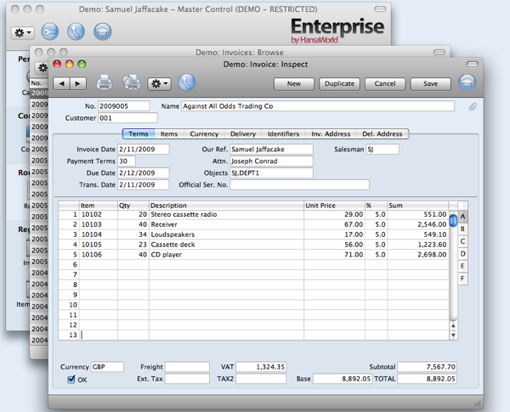Click the graduation cap help icon in the Invoice window
The width and height of the screenshot is (510, 412).
[x=467, y=83]
